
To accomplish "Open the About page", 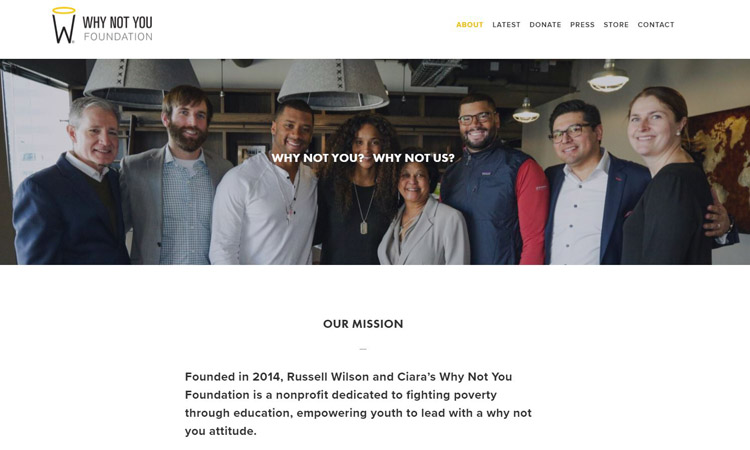I will coord(470,24).
